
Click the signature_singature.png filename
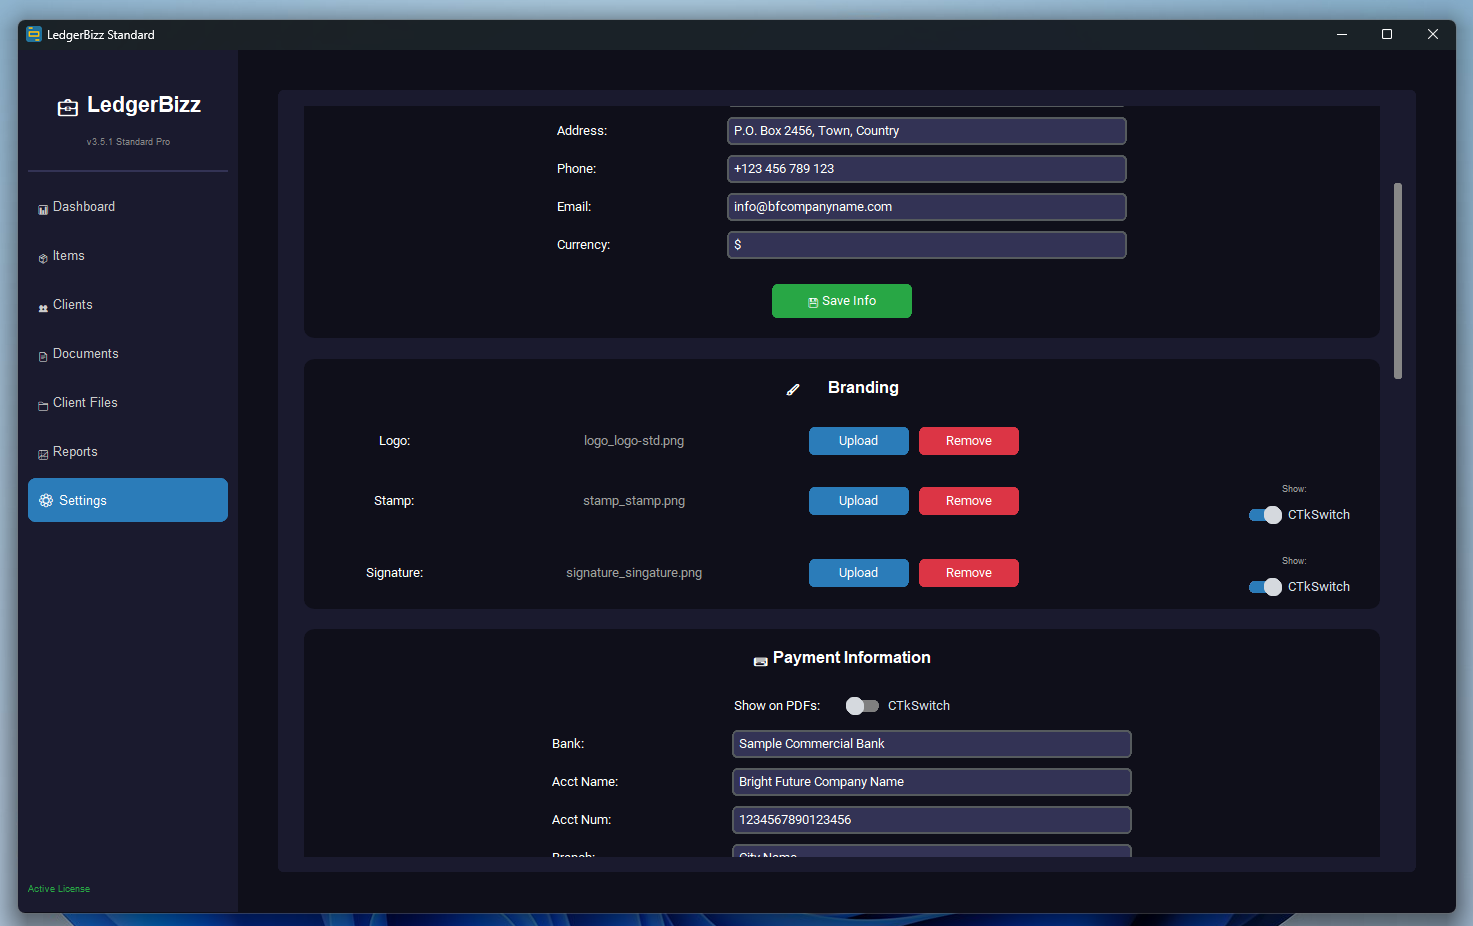(x=634, y=573)
